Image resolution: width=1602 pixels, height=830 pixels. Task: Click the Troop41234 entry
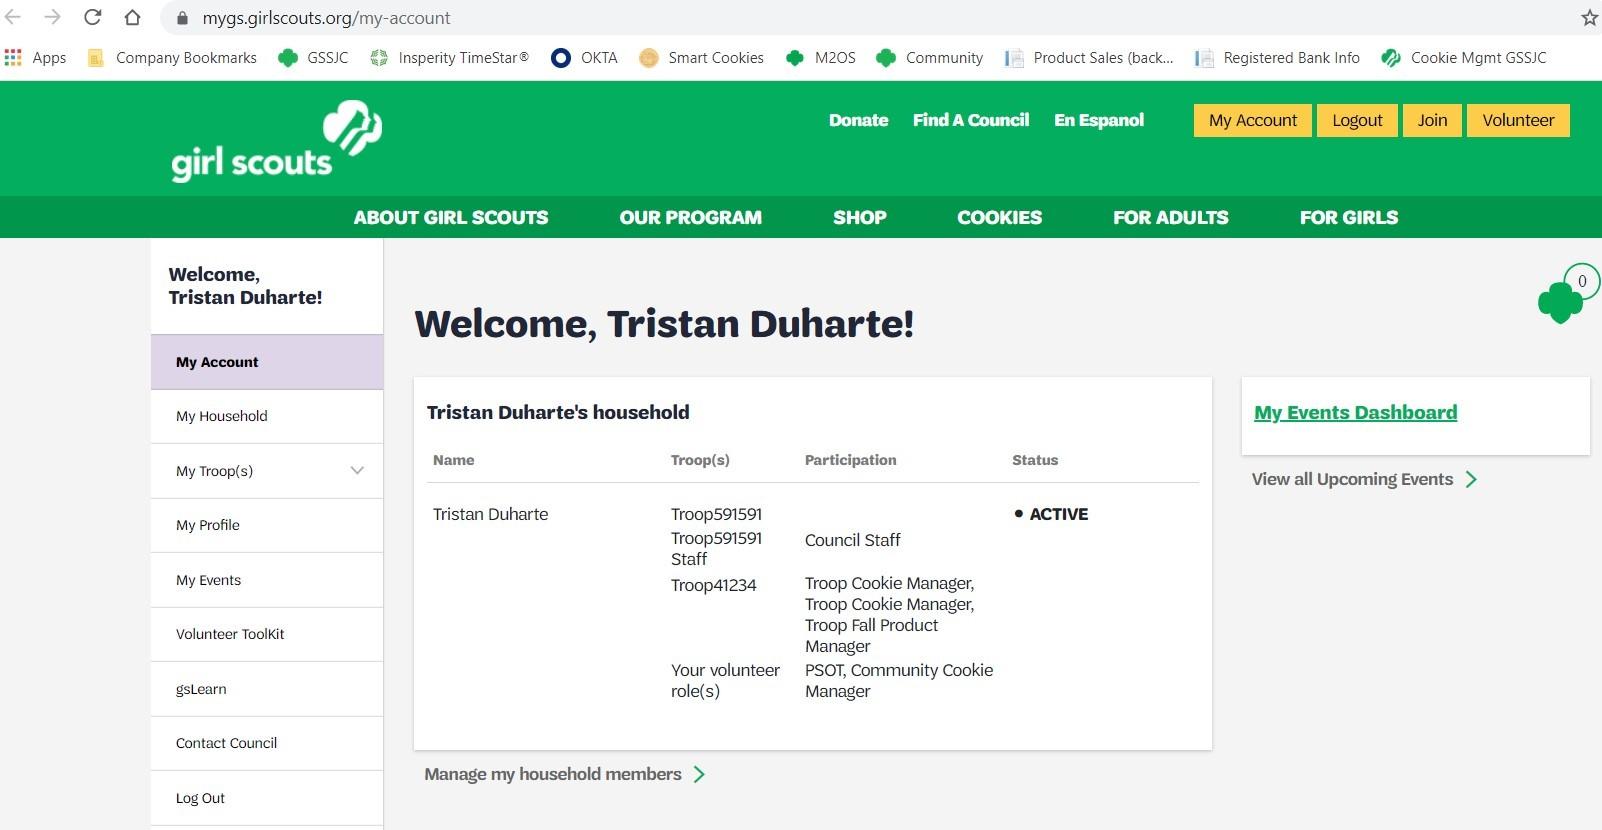coord(714,585)
